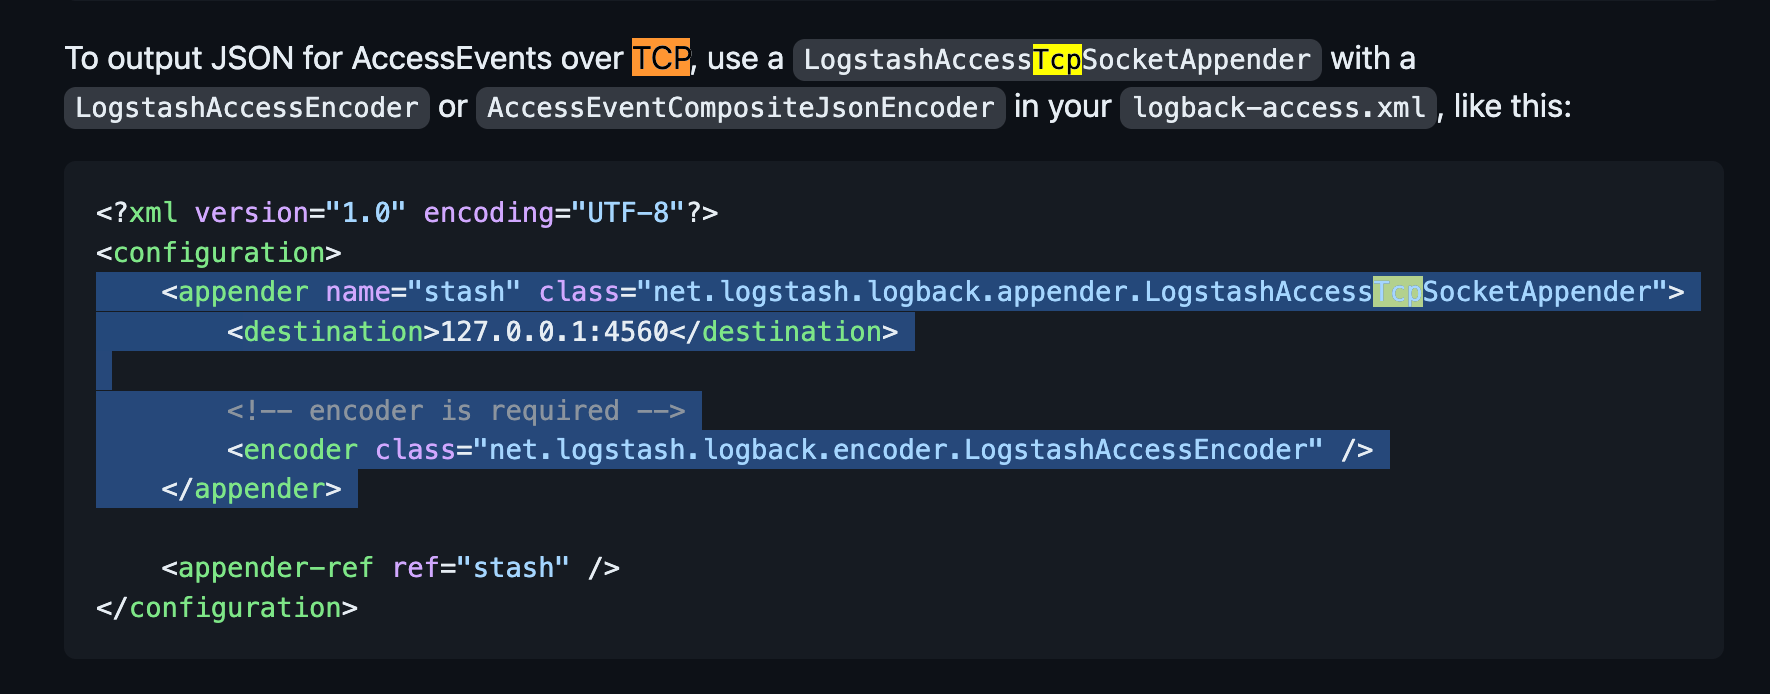The height and width of the screenshot is (694, 1770).
Task: Click the encoding "UTF-8" value
Action: (628, 213)
